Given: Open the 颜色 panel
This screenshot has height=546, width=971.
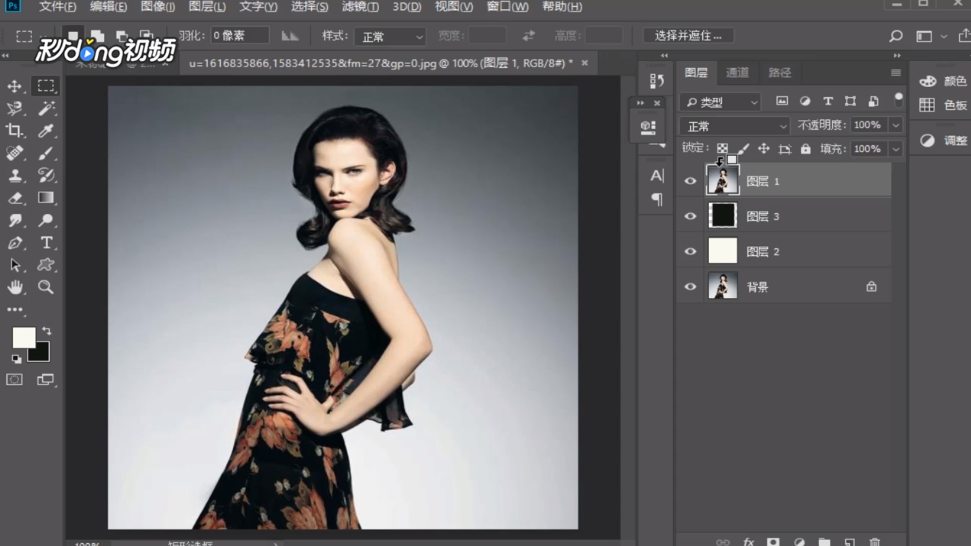Looking at the screenshot, I should click(x=943, y=81).
